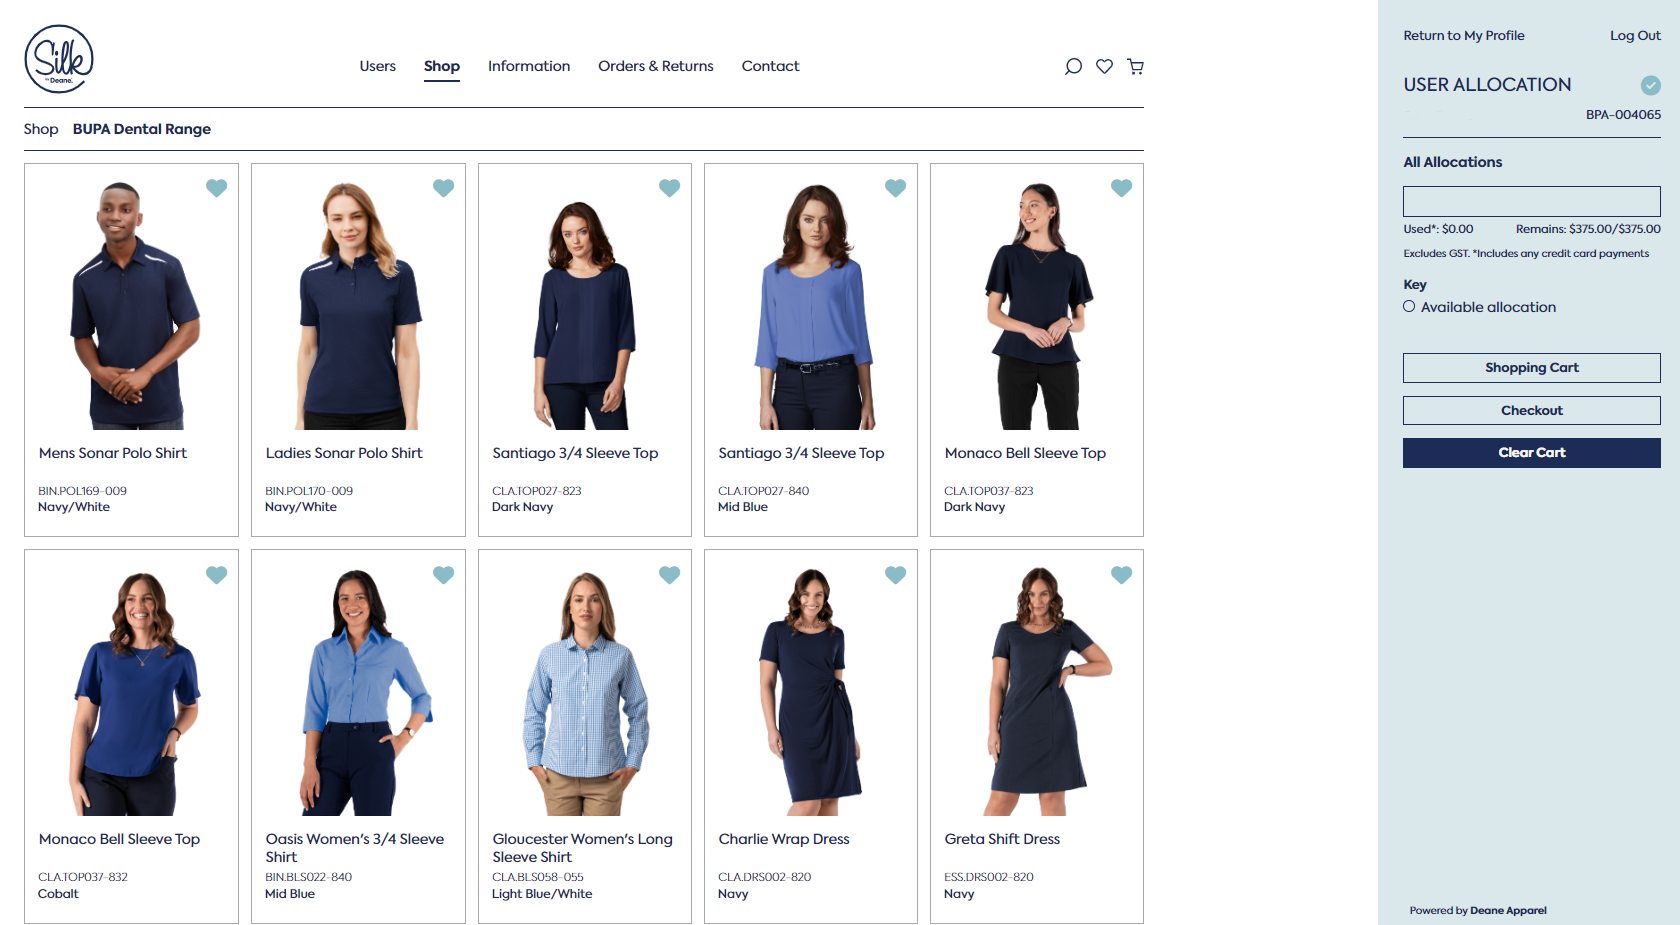Click the Checkout button

click(x=1531, y=410)
